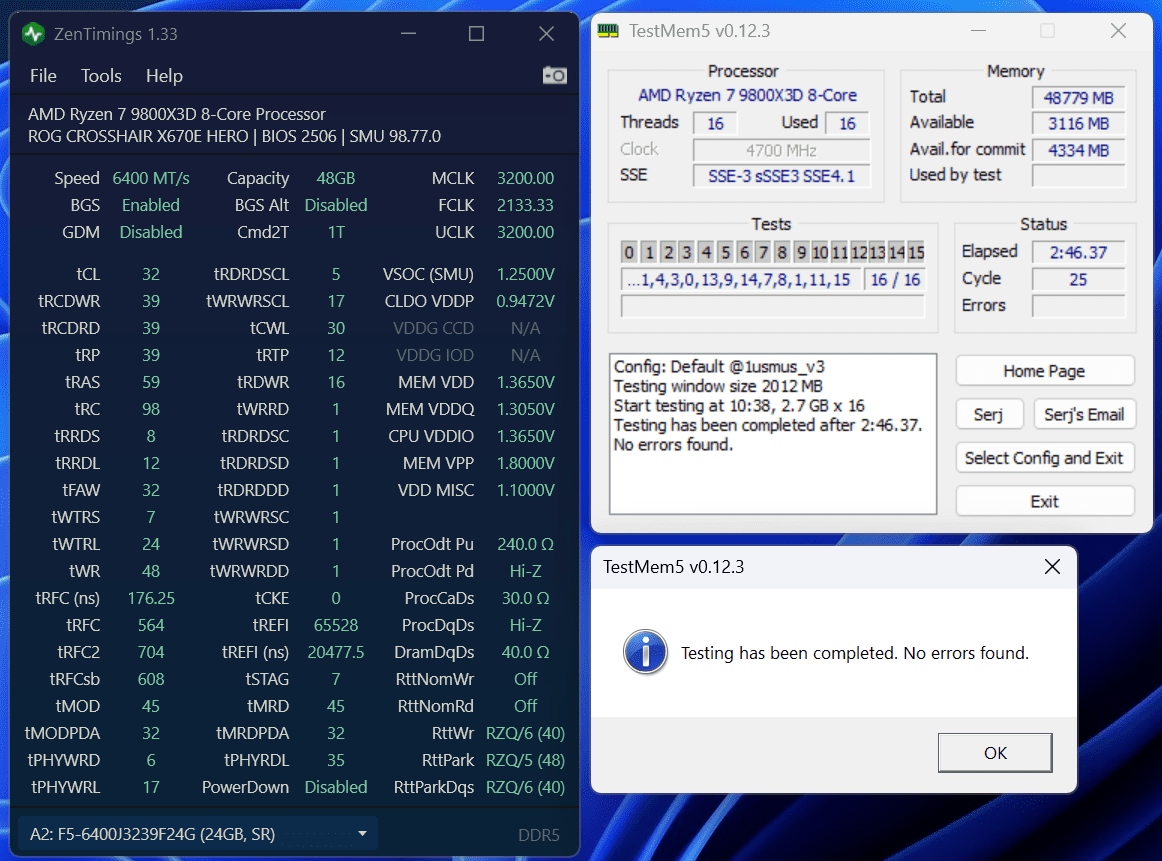The width and height of the screenshot is (1162, 861).
Task: Open the Tools menu in ZenTimings
Action: (101, 76)
